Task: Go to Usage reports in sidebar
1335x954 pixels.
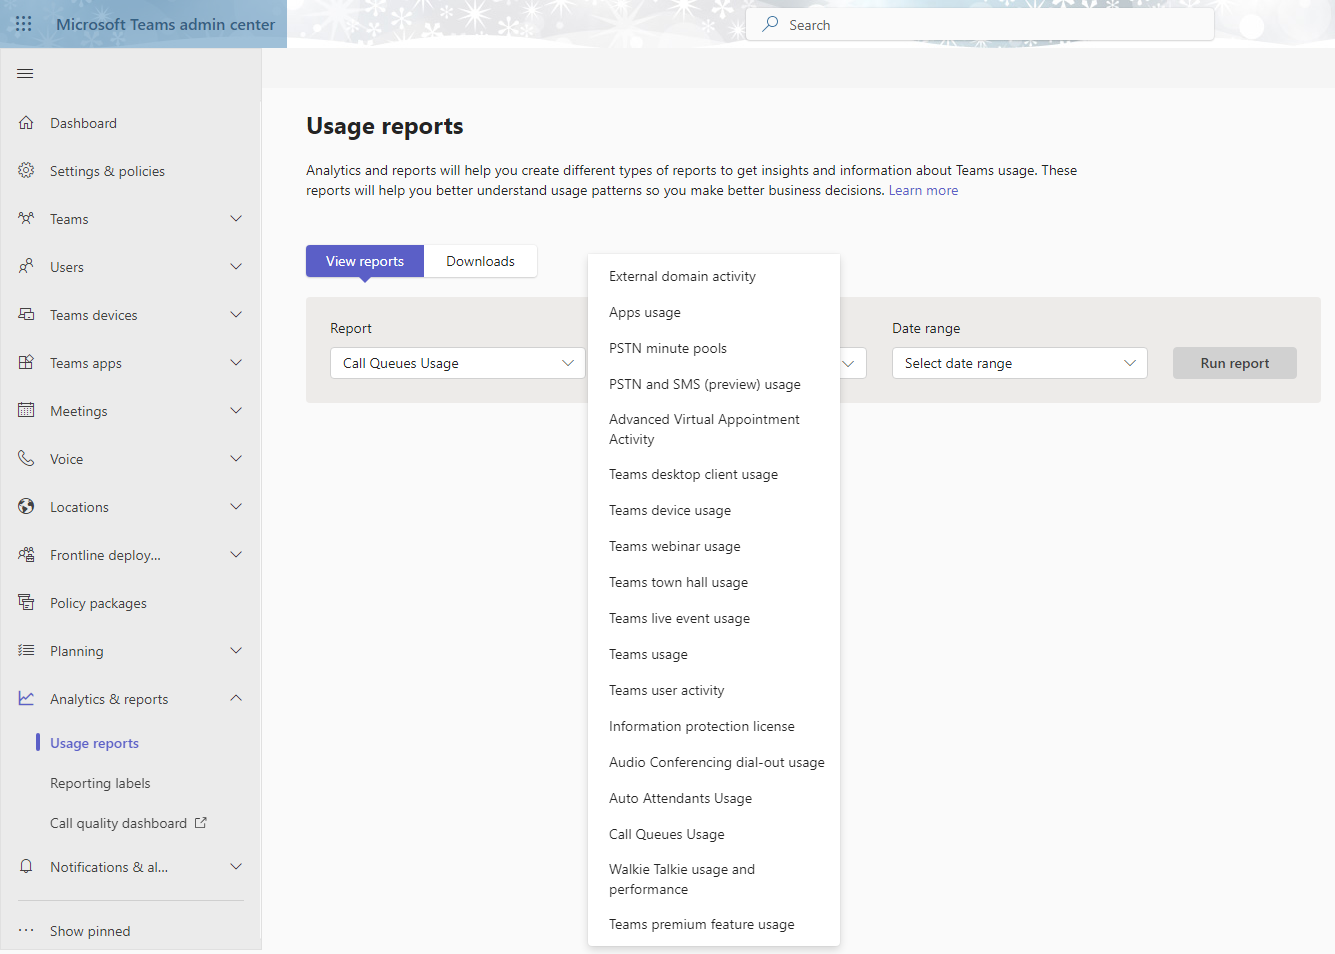Action: pos(94,743)
